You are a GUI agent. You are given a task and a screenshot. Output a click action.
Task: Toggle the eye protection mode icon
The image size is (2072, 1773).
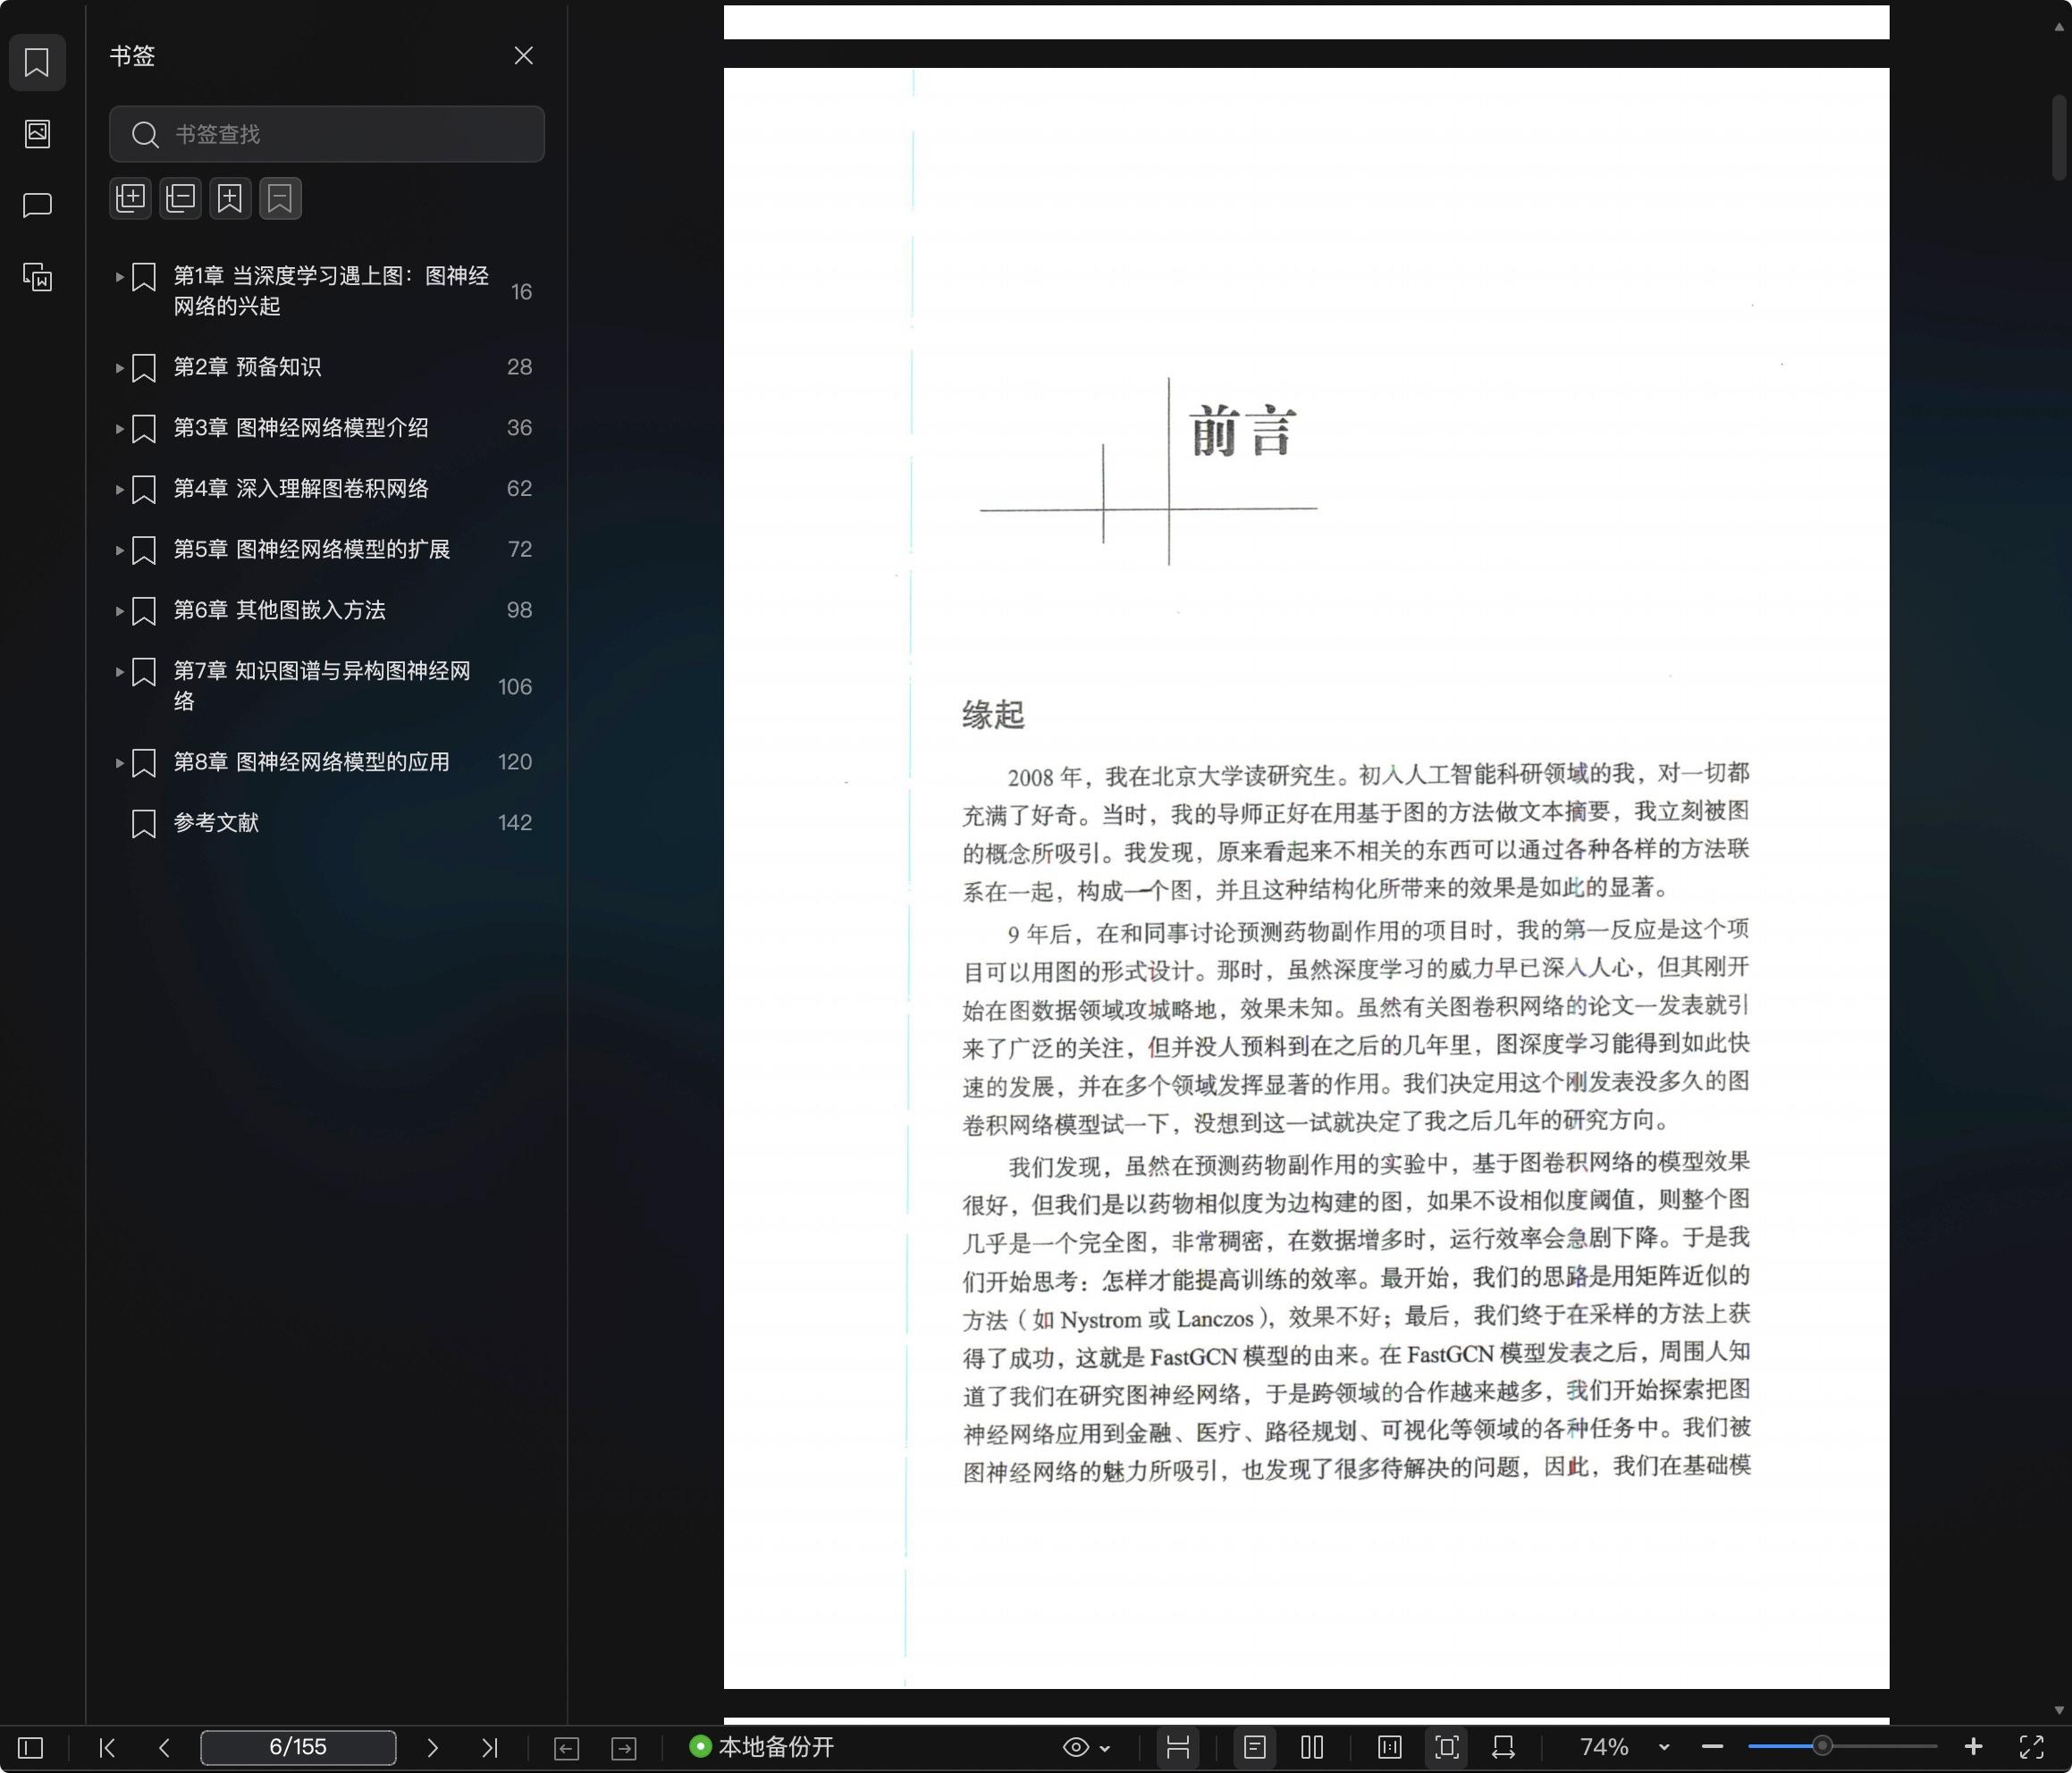pyautogui.click(x=1076, y=1747)
